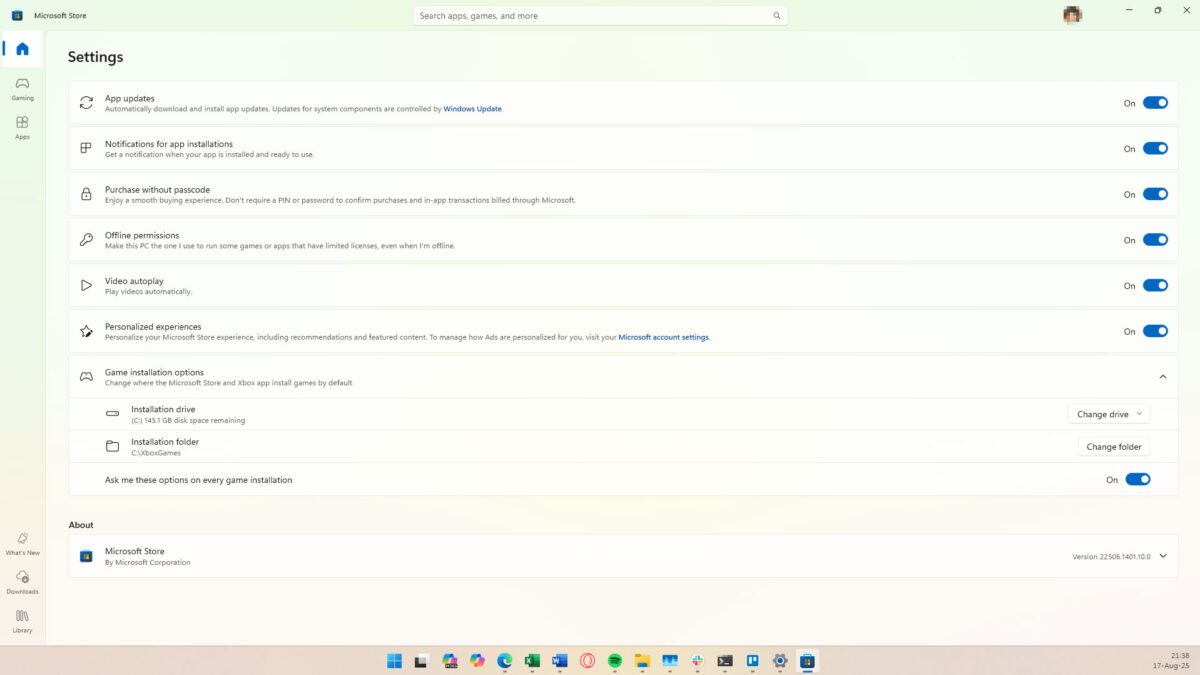Screen dimensions: 1200x675
Task: Go to the Home sidebar icon
Action: click(x=22, y=49)
